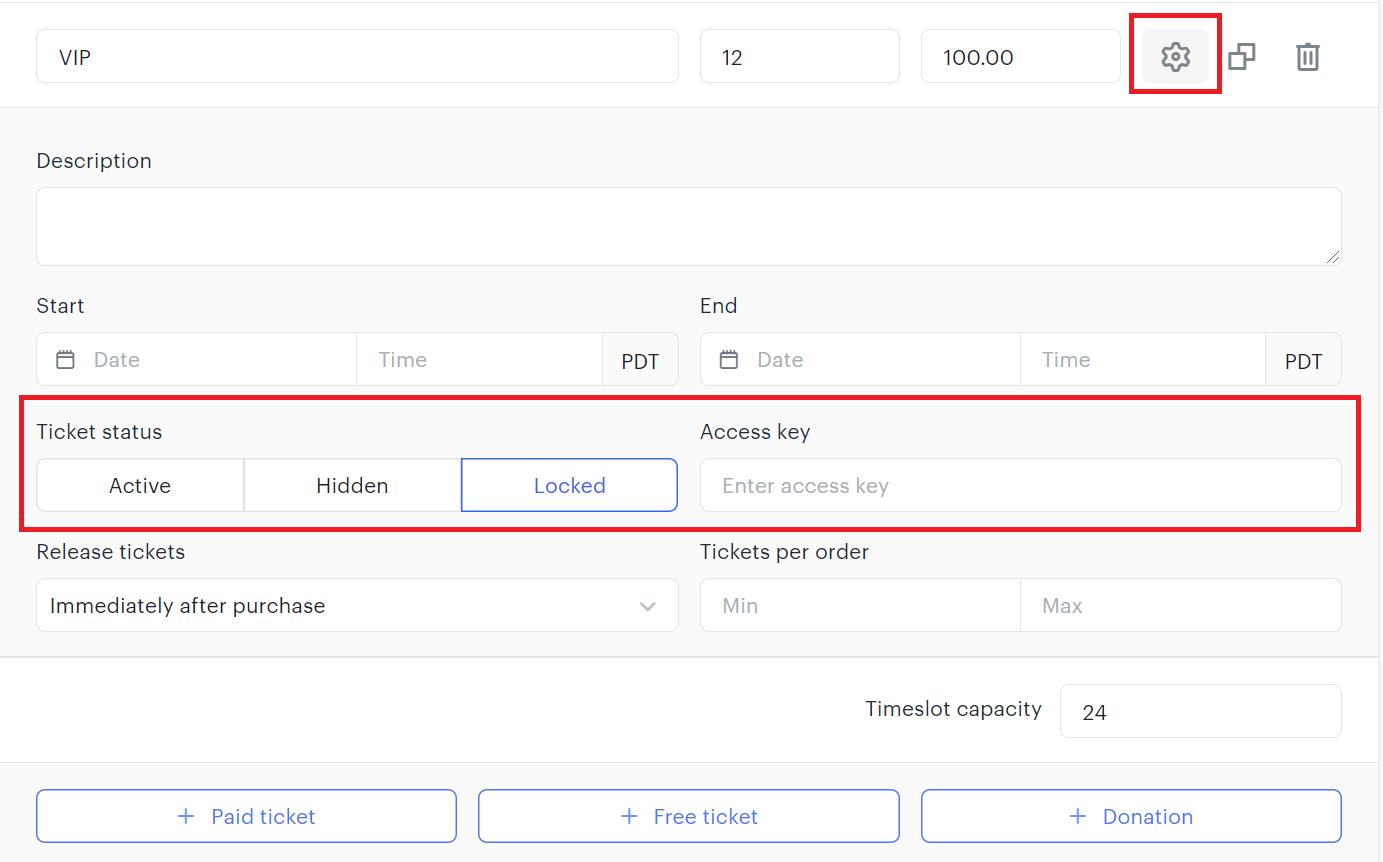Click plus icon on Donation button

pyautogui.click(x=1077, y=816)
